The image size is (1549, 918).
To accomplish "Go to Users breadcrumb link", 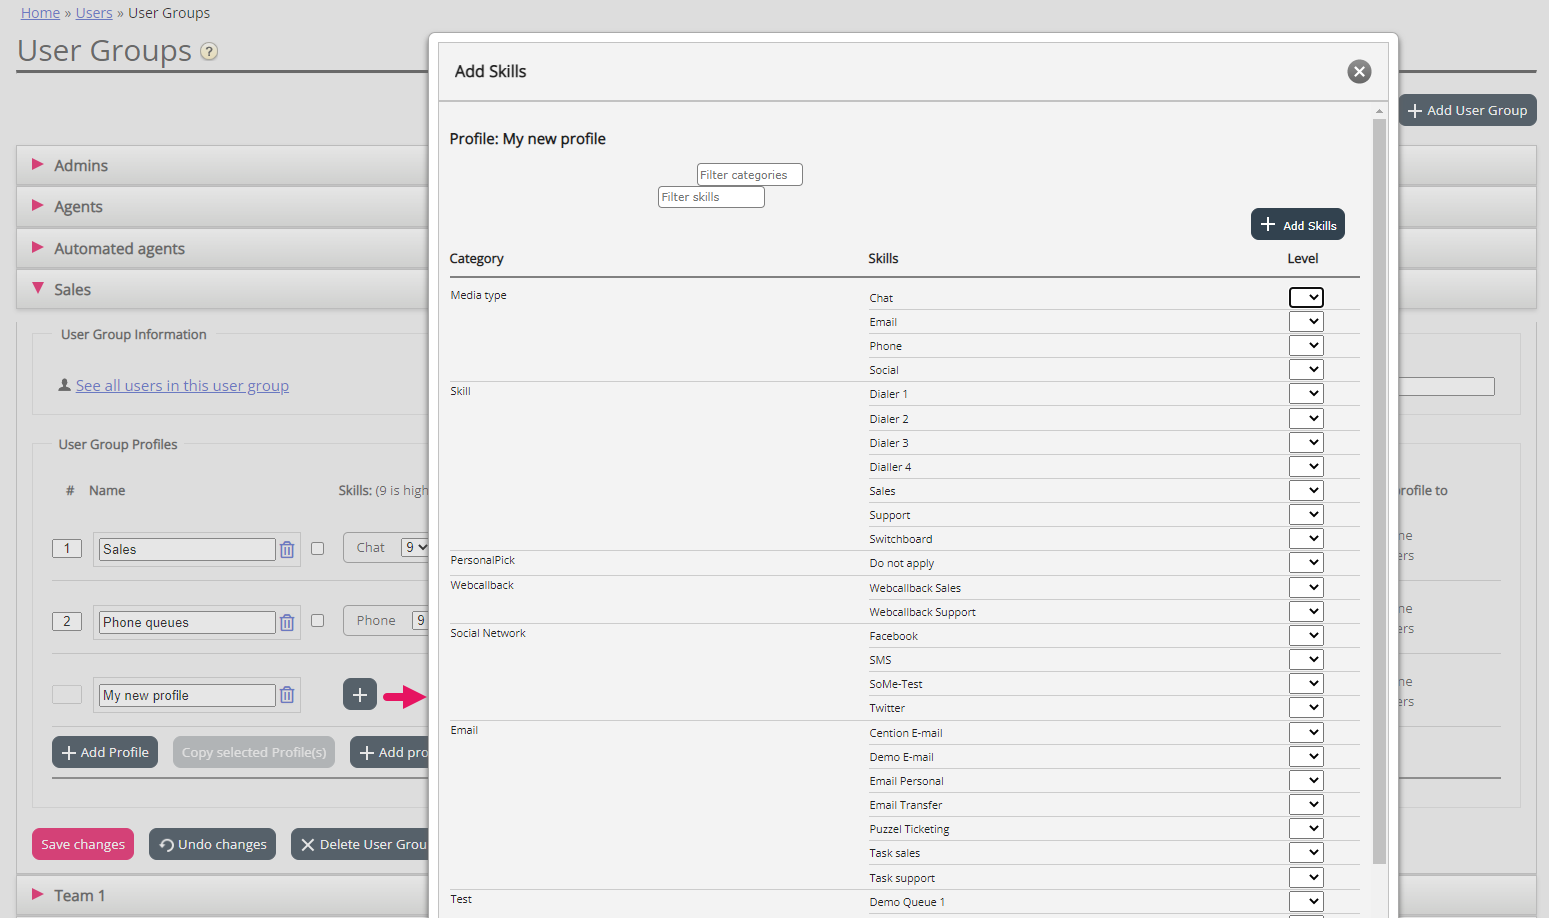I will [x=94, y=13].
